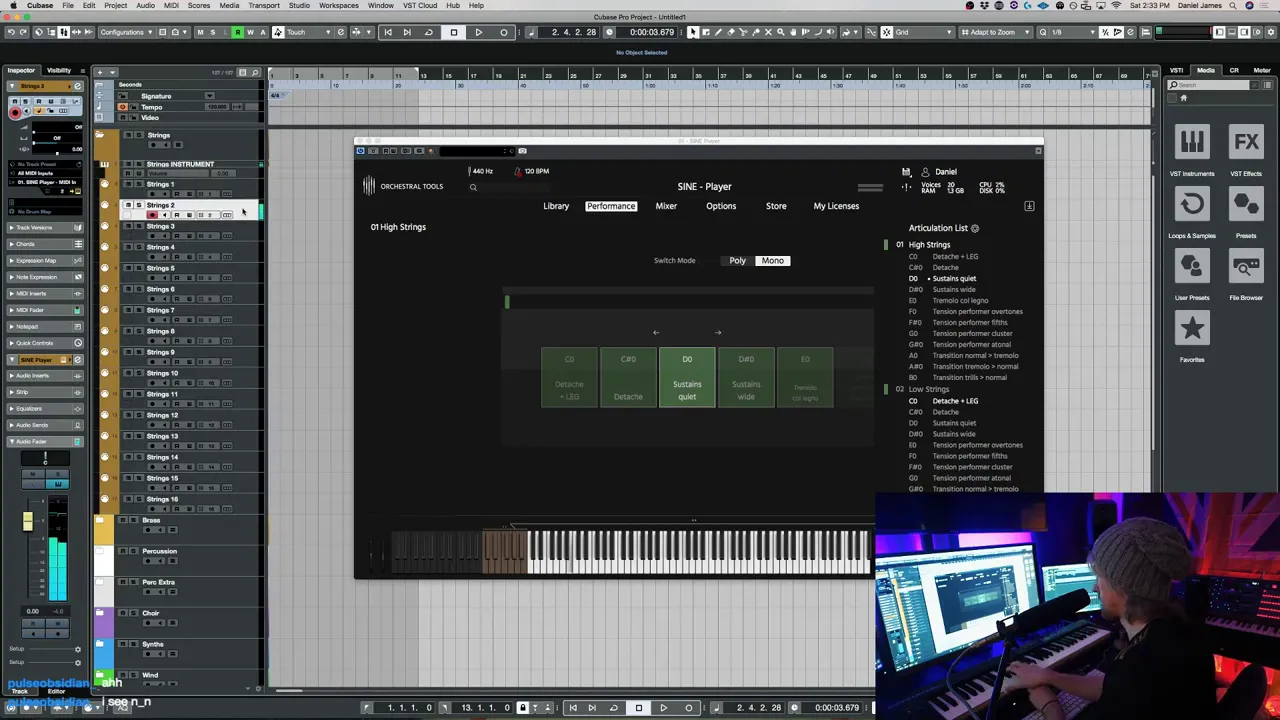The image size is (1280, 720).
Task: Click the Undo arrow icon
Action: [11, 32]
